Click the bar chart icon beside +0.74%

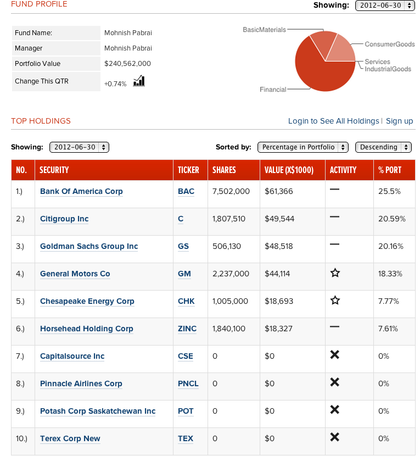139,81
